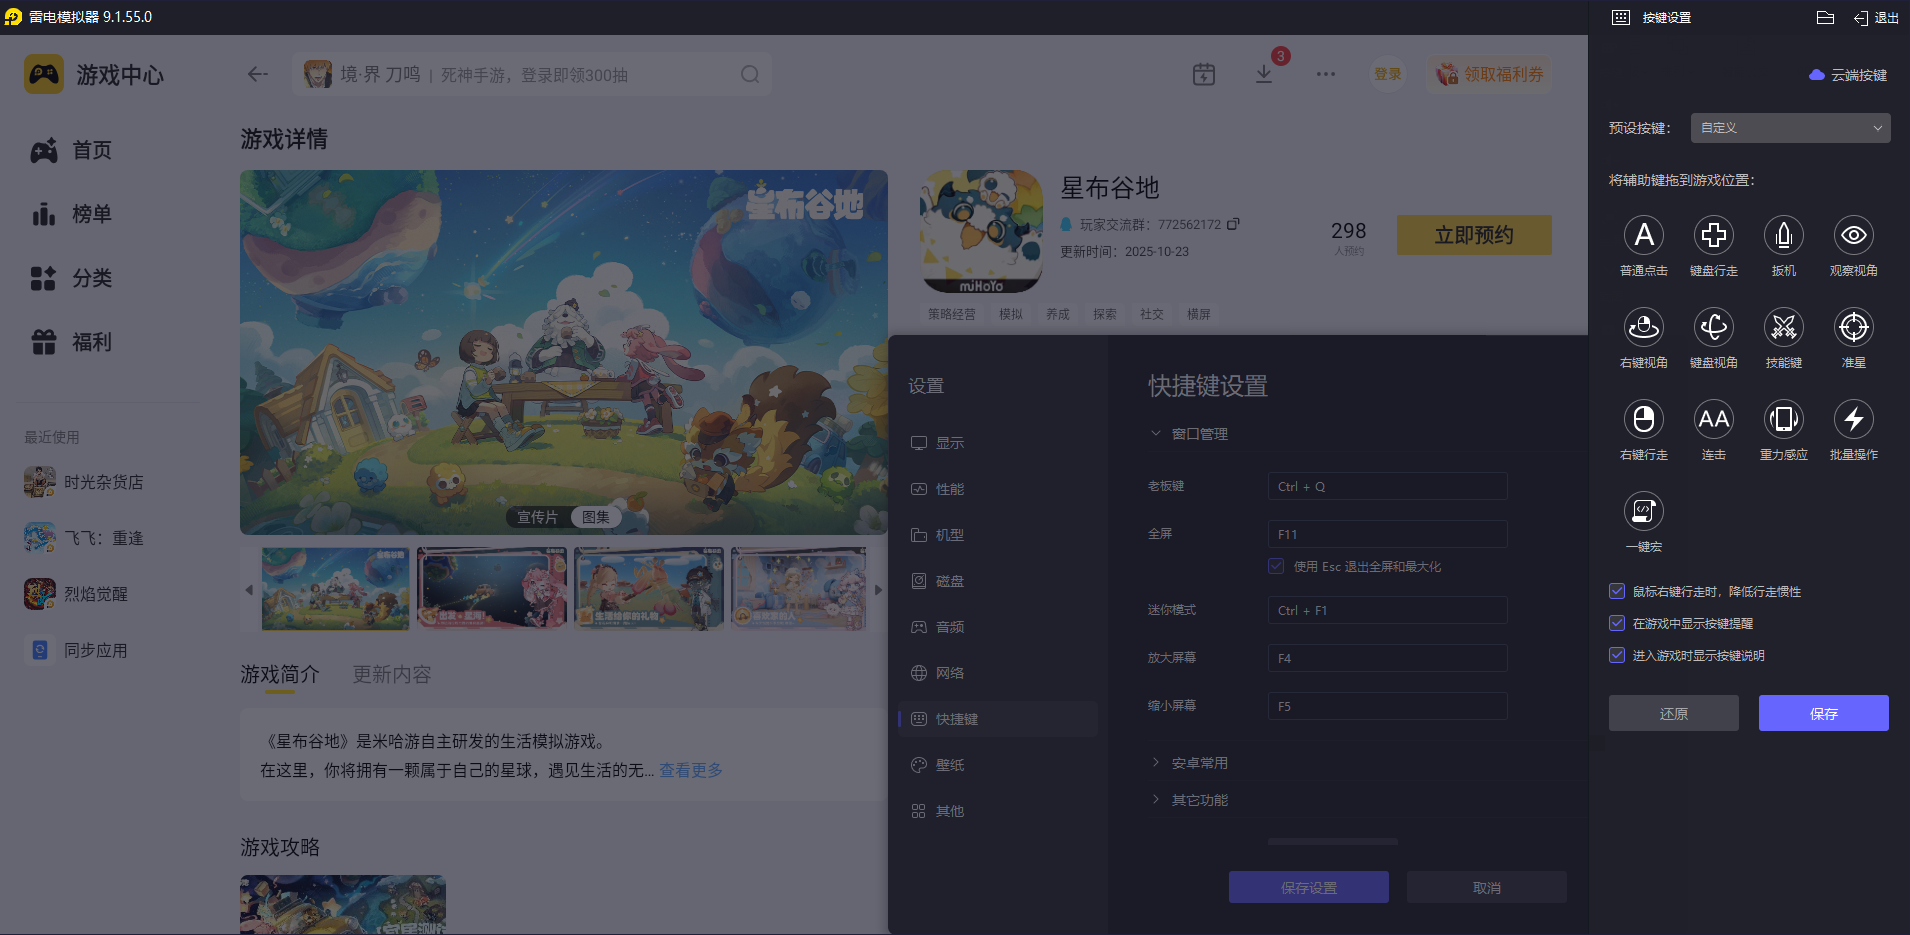Image resolution: width=1910 pixels, height=935 pixels.
Task: Click the 游戏中心 logo icon
Action: [x=42, y=74]
